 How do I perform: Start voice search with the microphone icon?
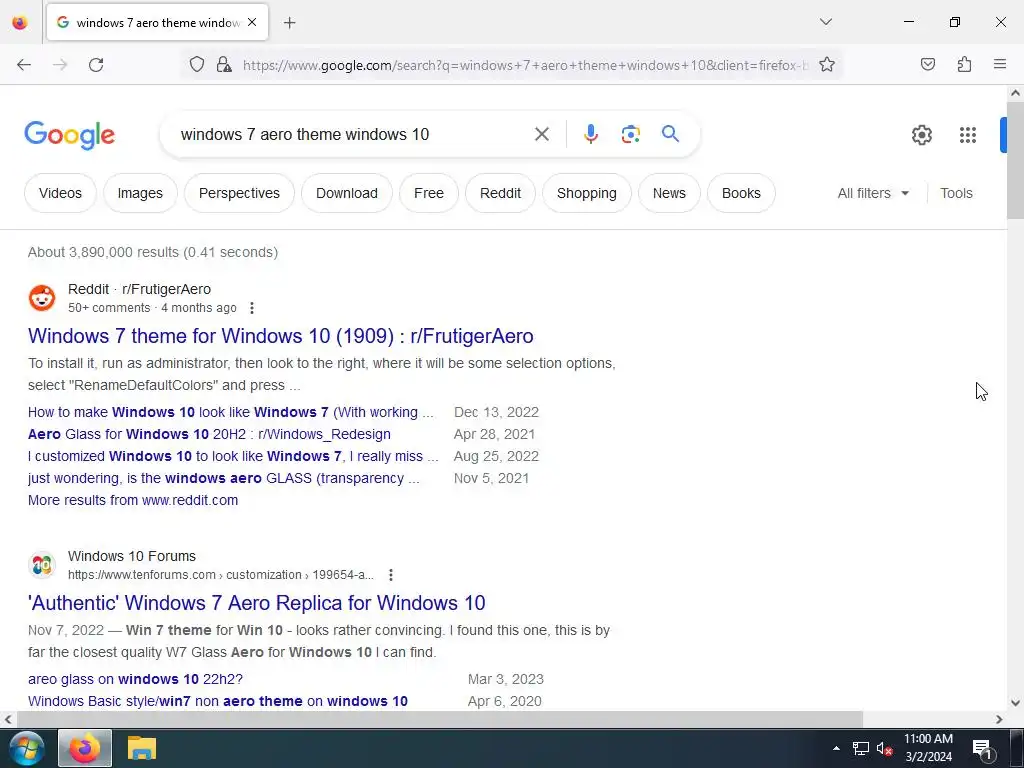point(590,134)
